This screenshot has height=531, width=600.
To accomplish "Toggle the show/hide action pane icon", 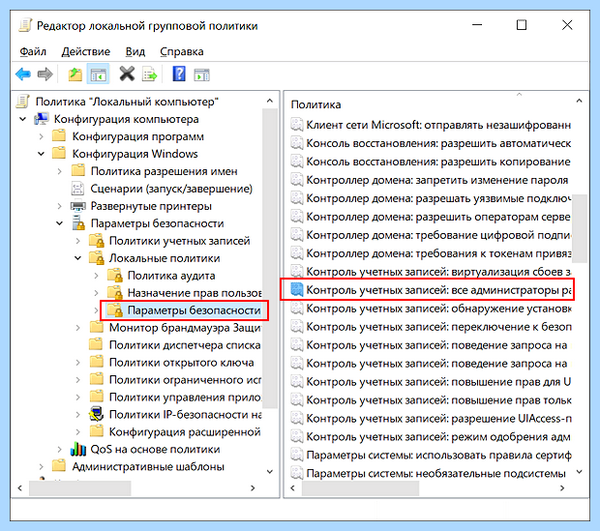I will pos(202,74).
